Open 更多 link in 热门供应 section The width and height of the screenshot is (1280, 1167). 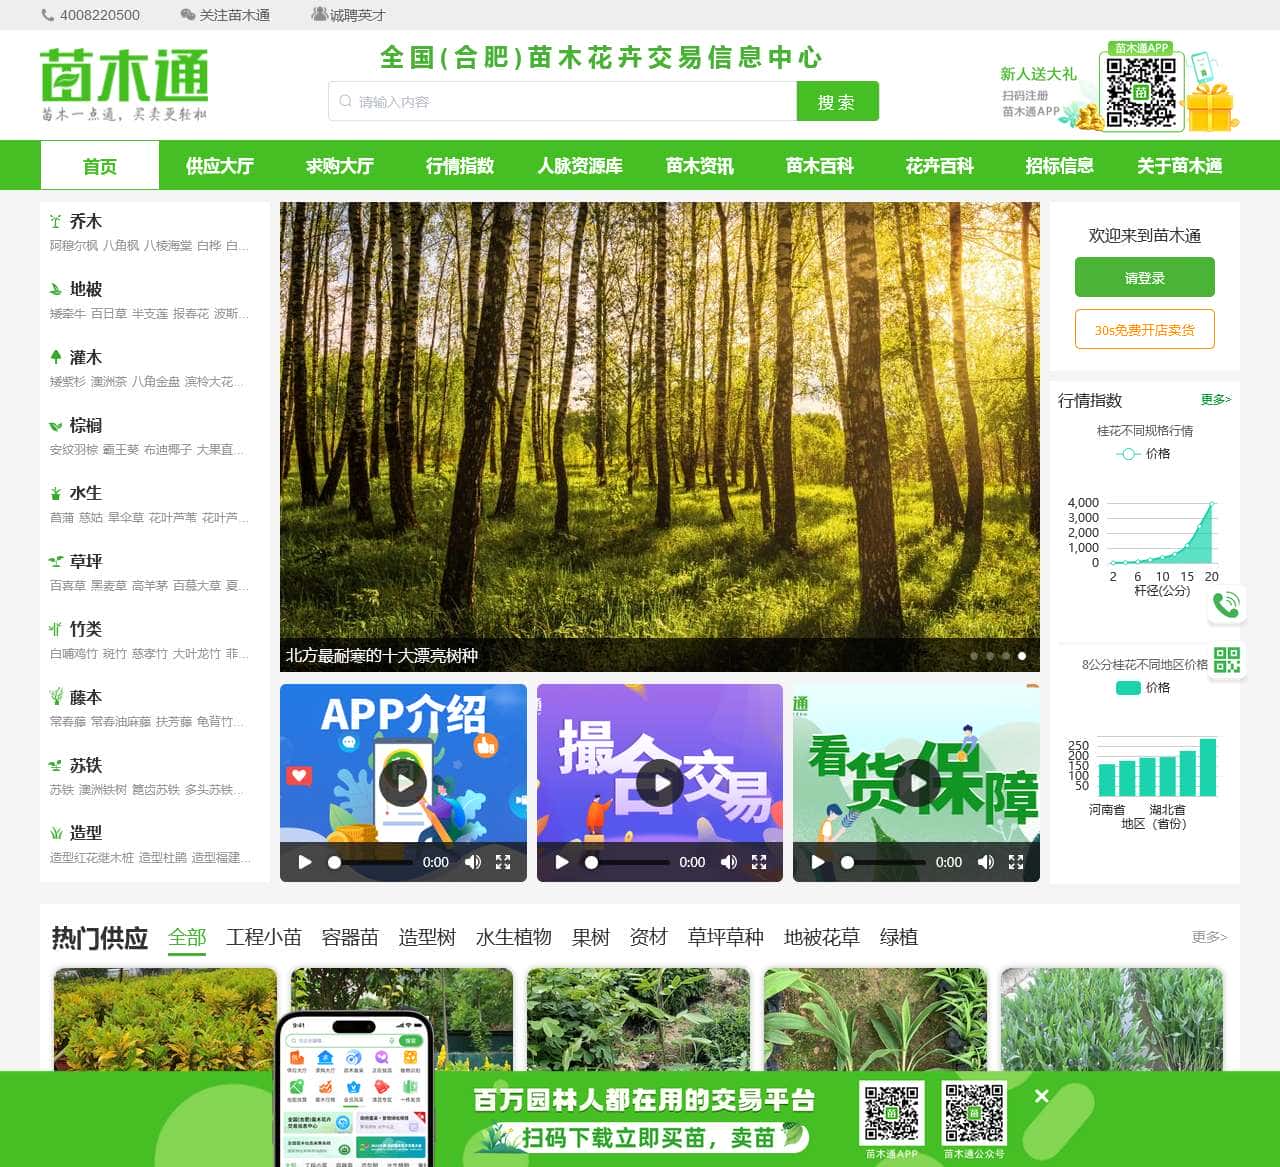[x=1209, y=937]
